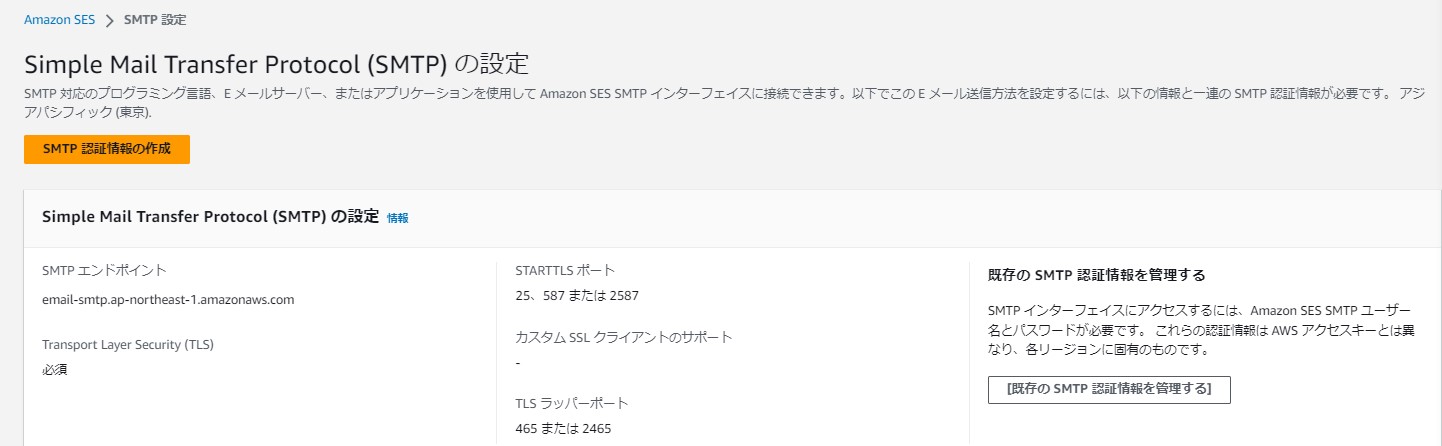1442x446 pixels.
Task: Click the STARTTLS ポート label
Action: 565,270
